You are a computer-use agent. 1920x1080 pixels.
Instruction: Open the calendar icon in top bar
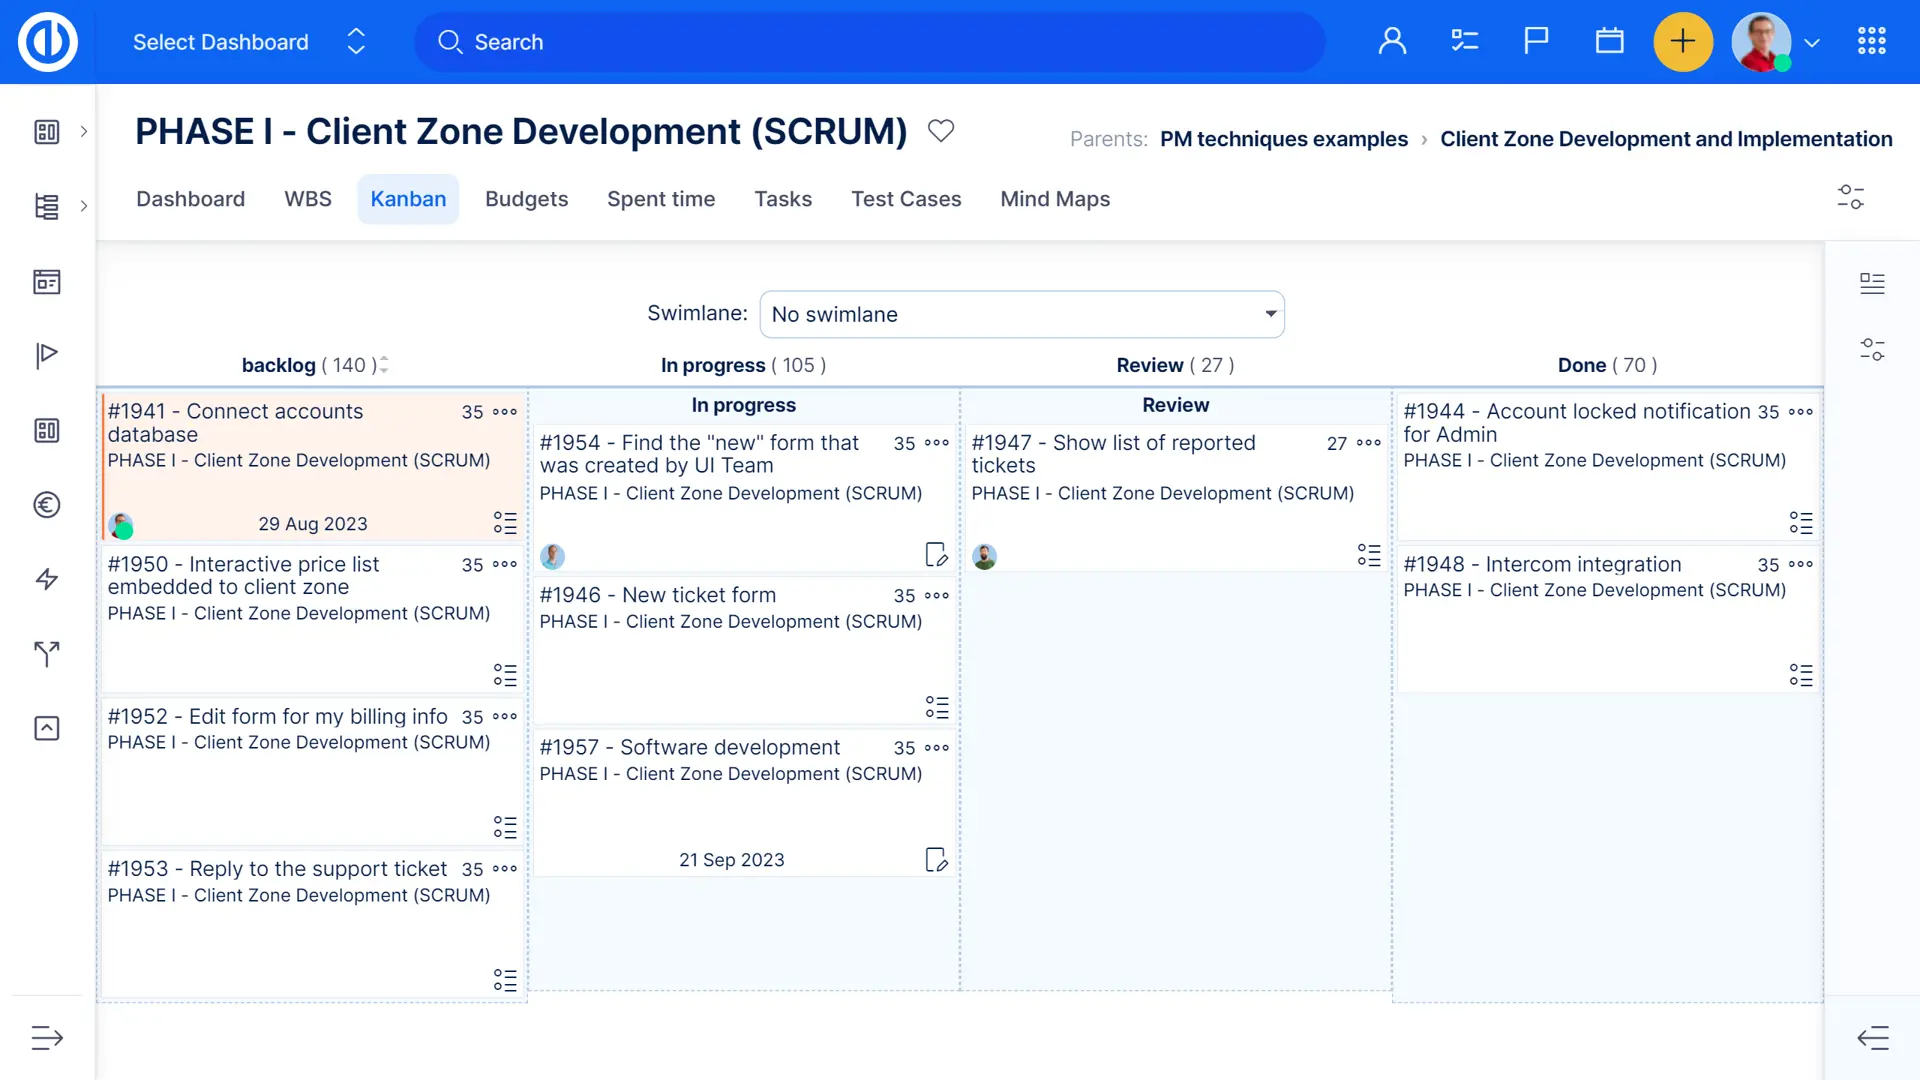coord(1609,42)
